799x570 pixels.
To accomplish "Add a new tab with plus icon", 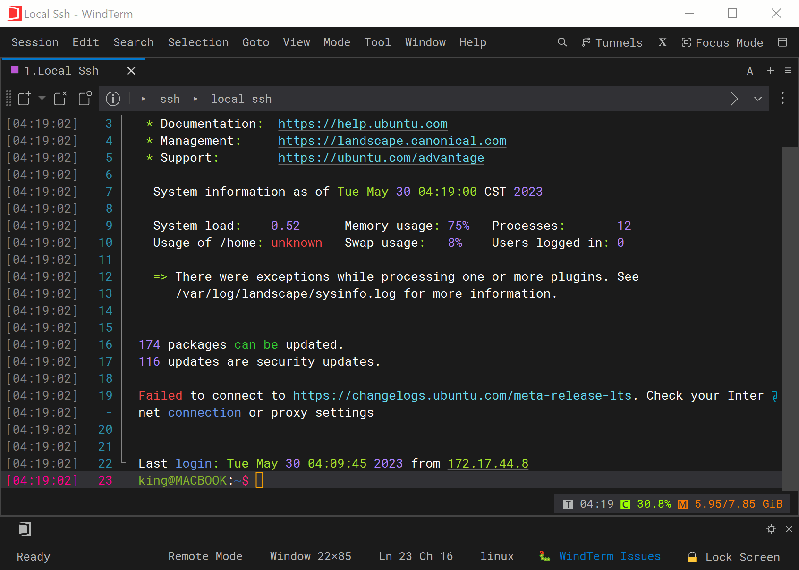I will click(x=770, y=71).
